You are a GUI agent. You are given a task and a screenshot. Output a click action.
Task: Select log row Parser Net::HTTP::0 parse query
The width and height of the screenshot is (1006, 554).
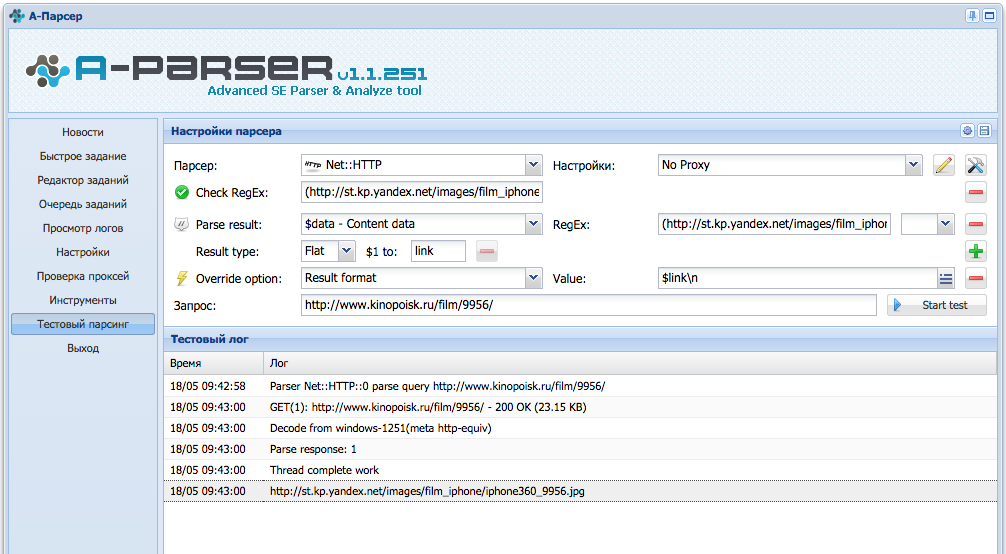pos(581,386)
